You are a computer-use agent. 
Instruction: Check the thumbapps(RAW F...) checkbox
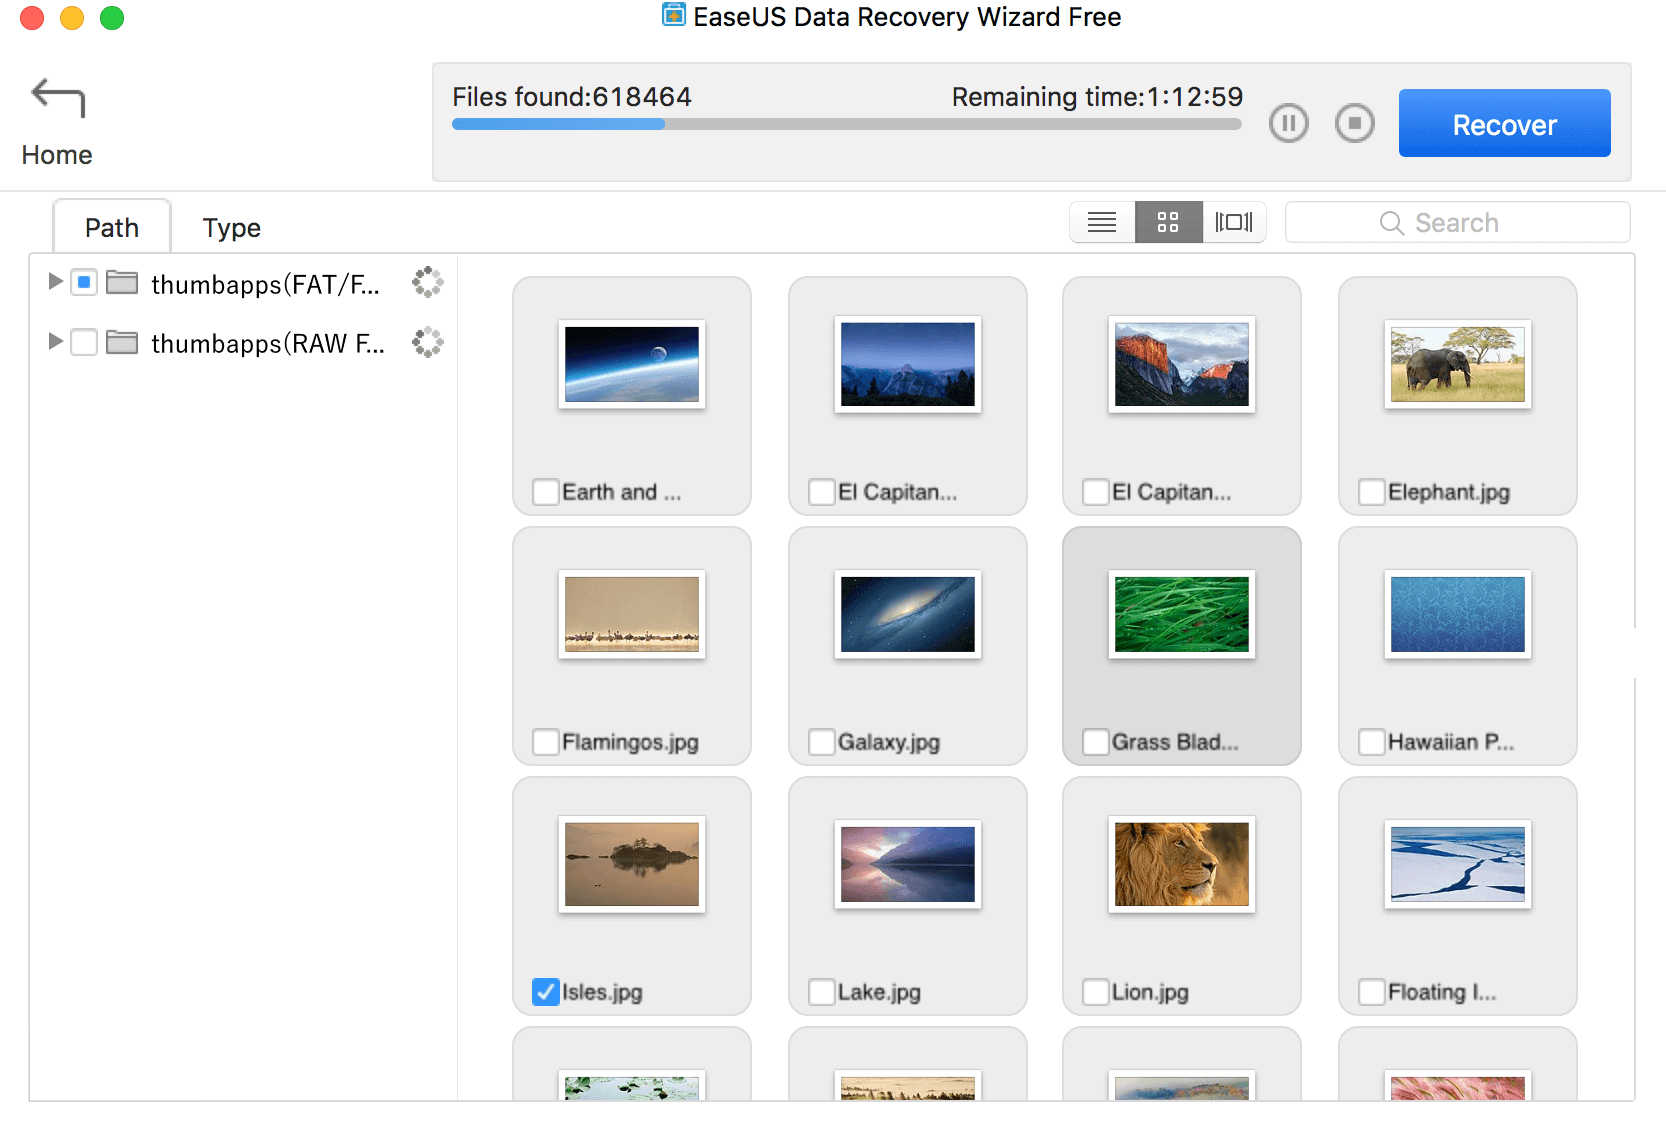point(84,343)
